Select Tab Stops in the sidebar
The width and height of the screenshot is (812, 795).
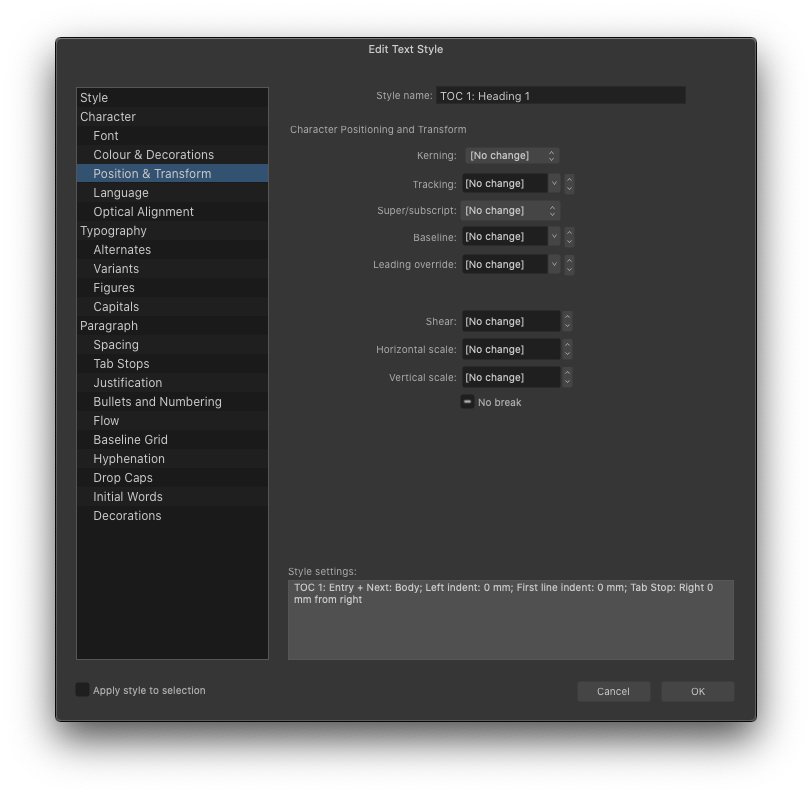point(120,363)
